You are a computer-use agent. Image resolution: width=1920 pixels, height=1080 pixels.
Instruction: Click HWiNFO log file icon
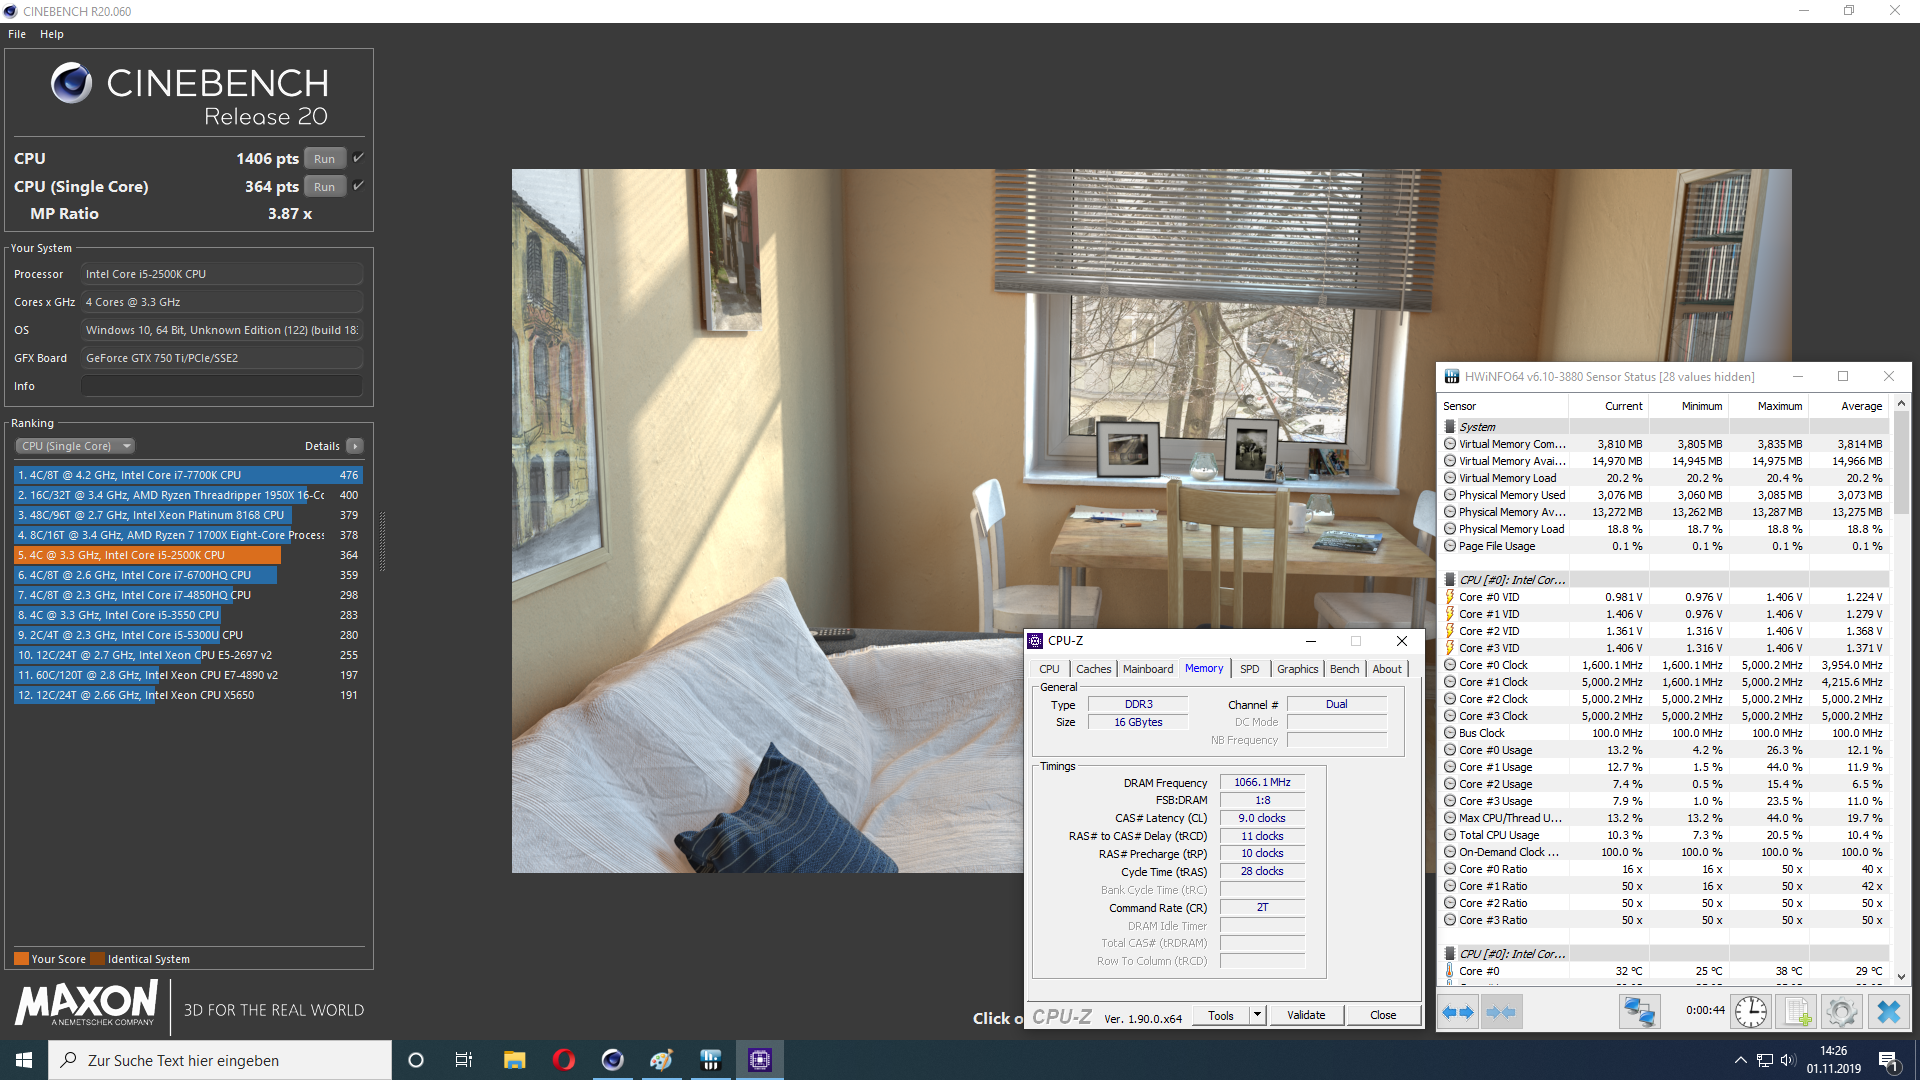click(1797, 1012)
